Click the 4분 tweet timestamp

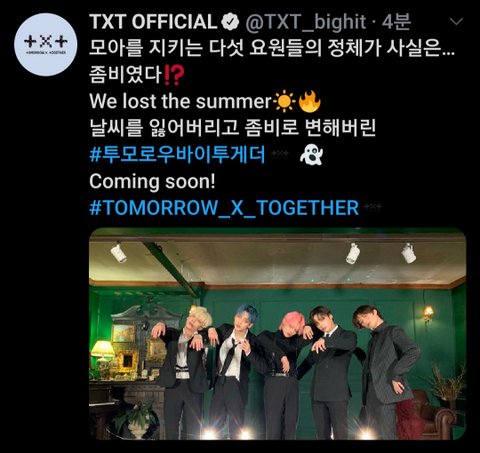pyautogui.click(x=396, y=22)
